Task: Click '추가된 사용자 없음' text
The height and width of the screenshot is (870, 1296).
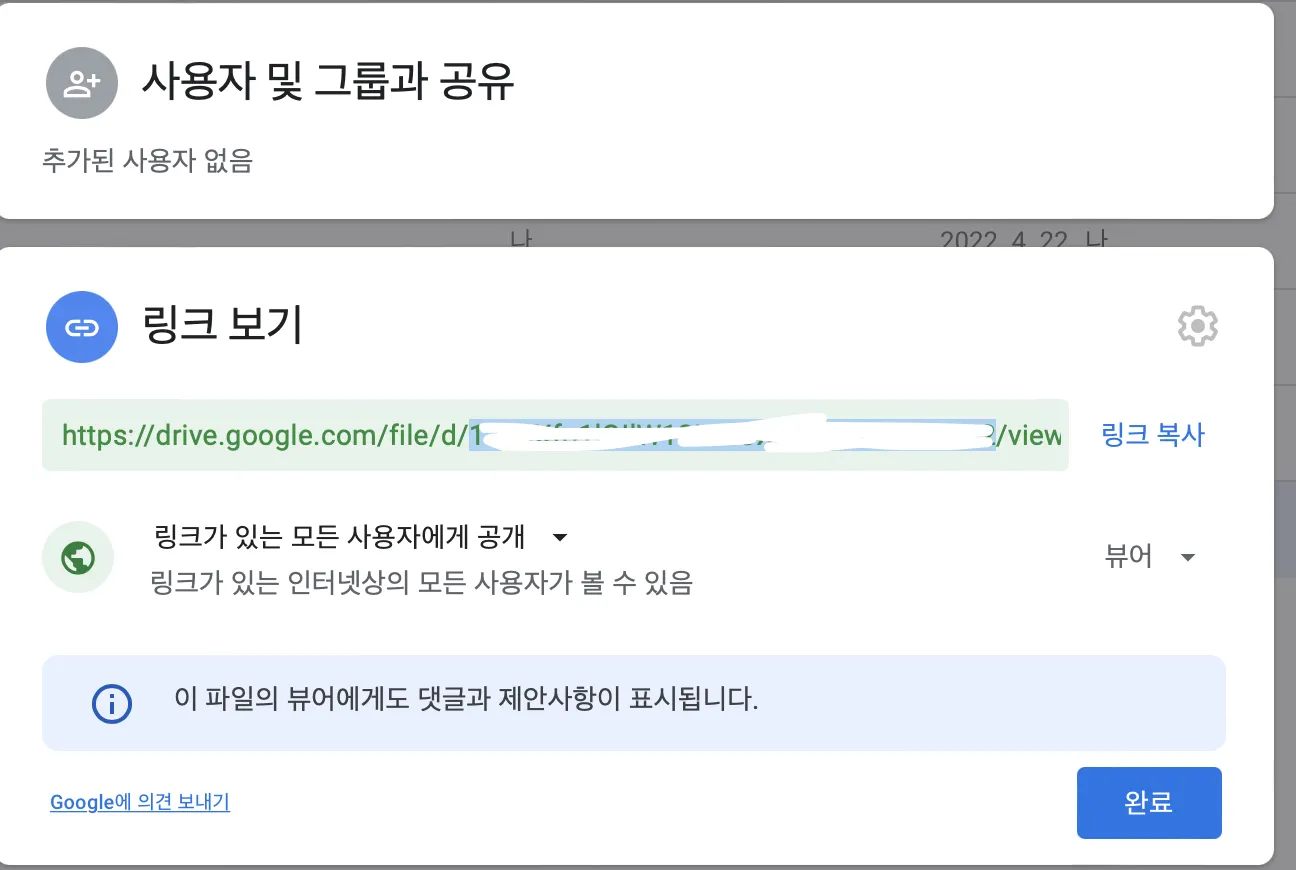Action: (x=147, y=160)
